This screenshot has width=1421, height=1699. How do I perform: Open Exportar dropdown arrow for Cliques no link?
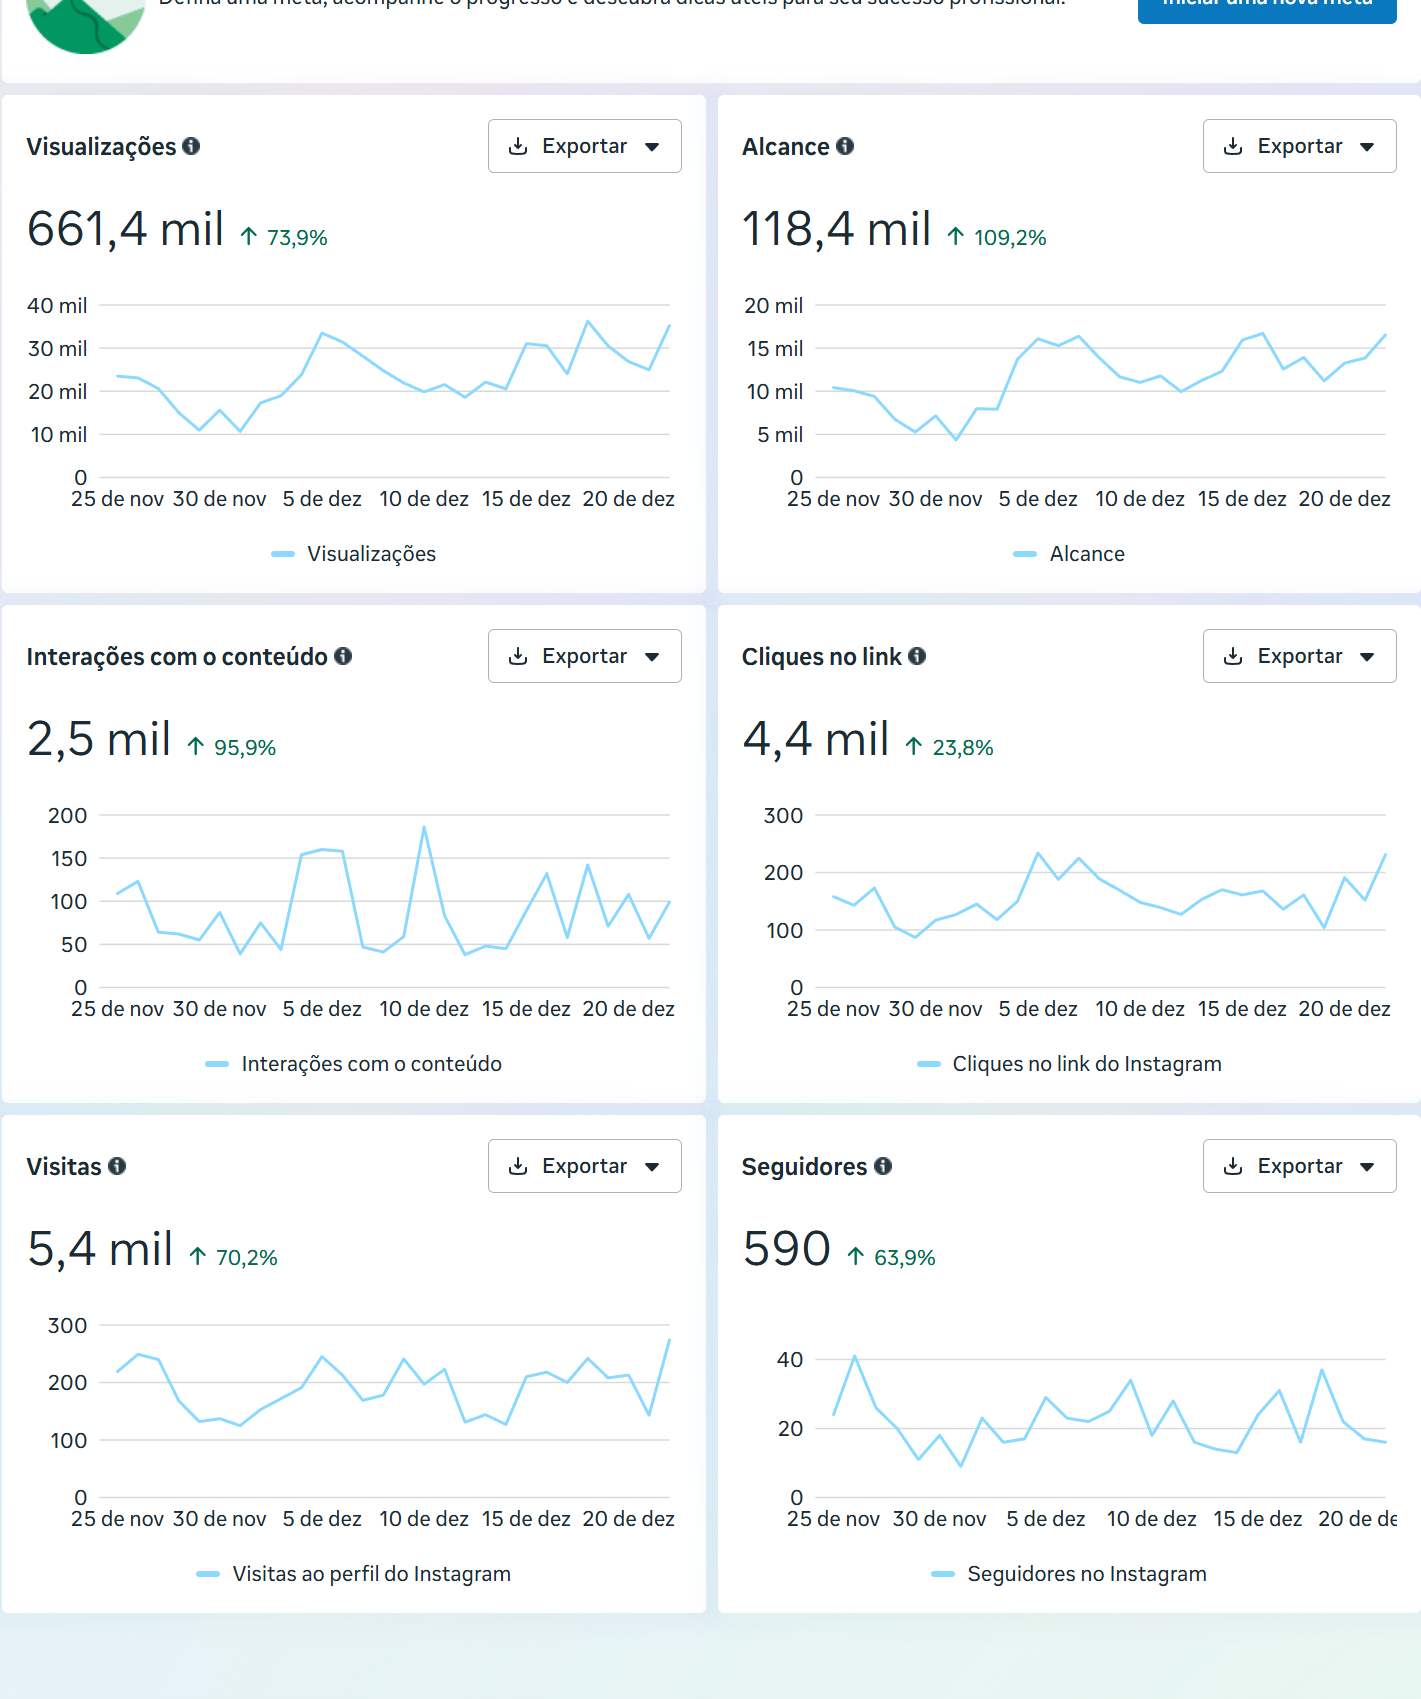(1367, 657)
